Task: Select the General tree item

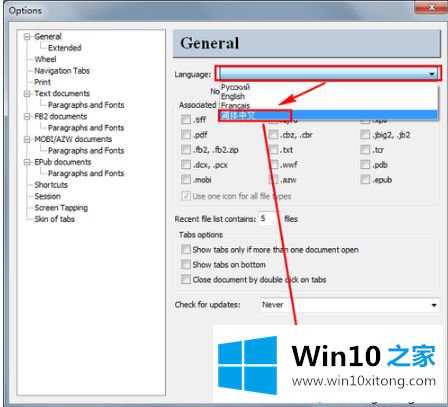Action: [48, 36]
